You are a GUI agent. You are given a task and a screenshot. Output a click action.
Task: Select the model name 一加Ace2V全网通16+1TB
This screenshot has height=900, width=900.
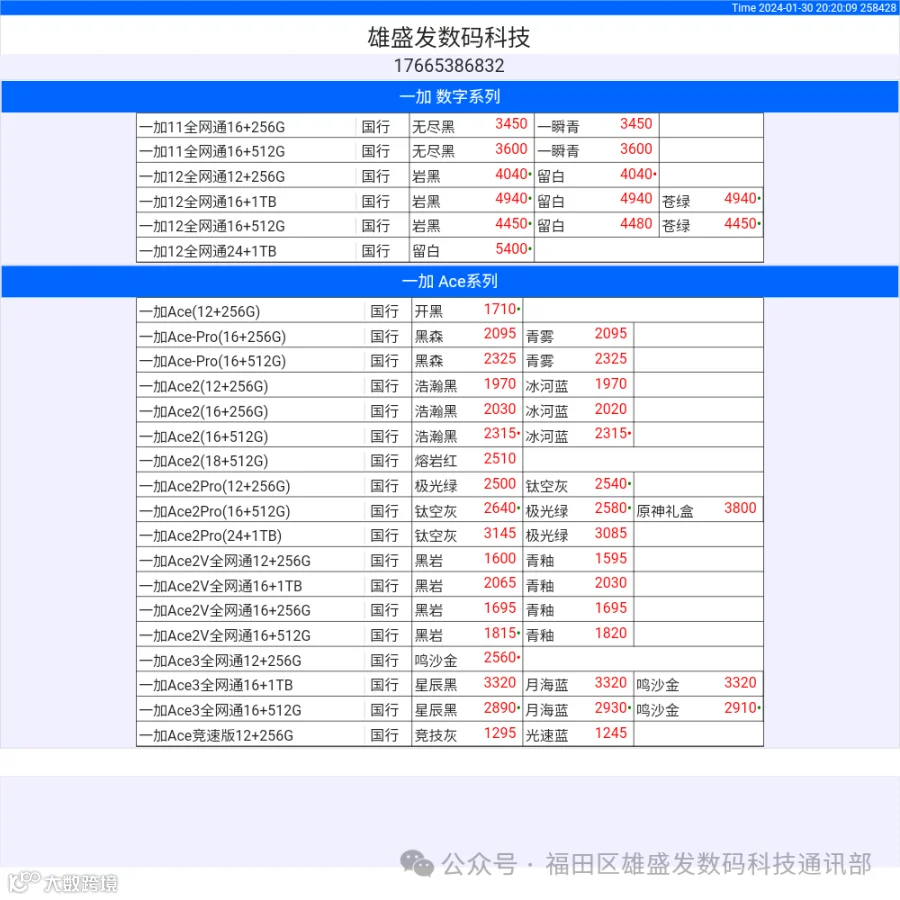tap(220, 586)
